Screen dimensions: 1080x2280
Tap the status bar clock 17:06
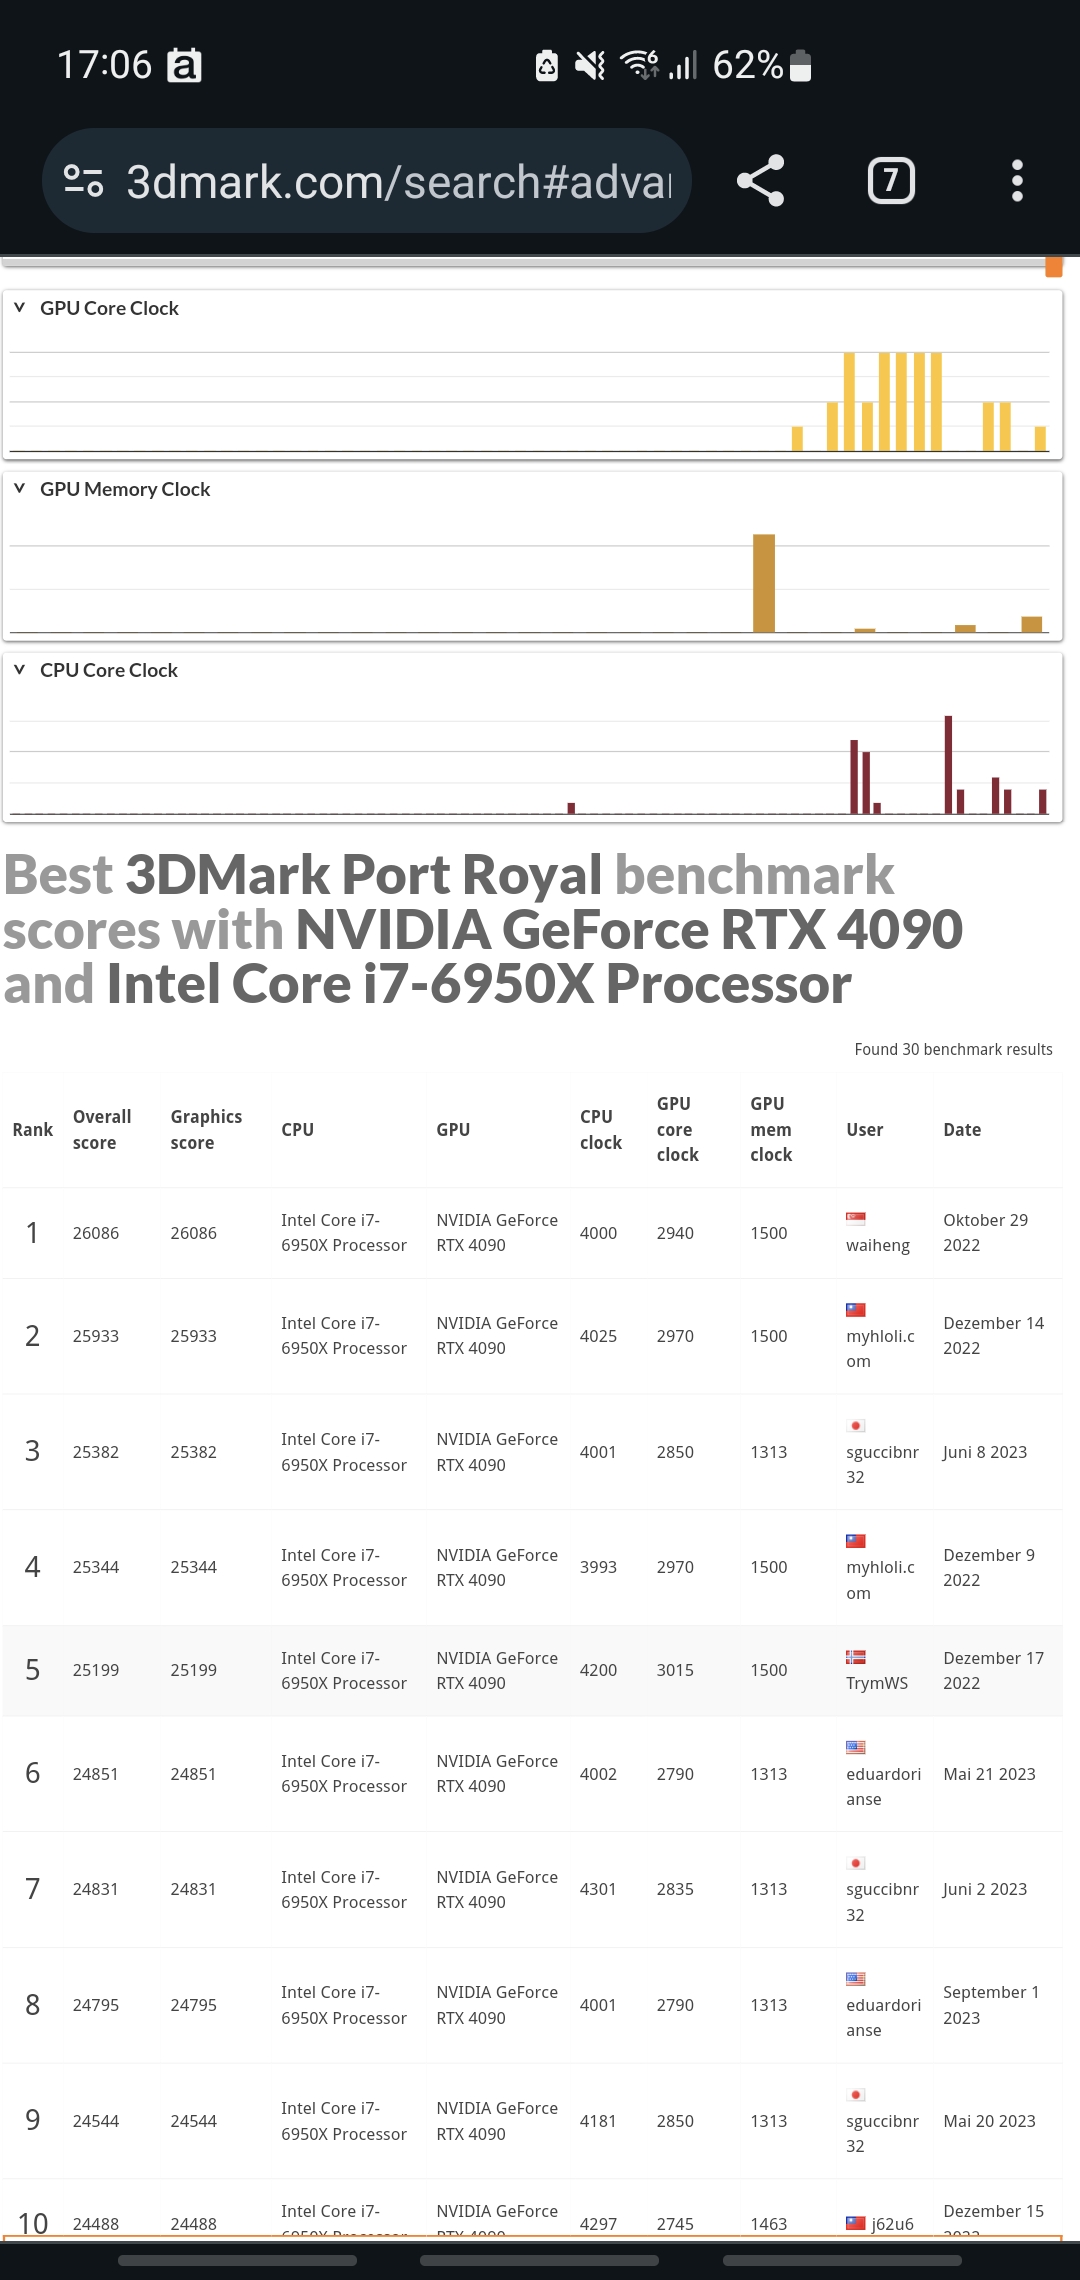coord(104,65)
